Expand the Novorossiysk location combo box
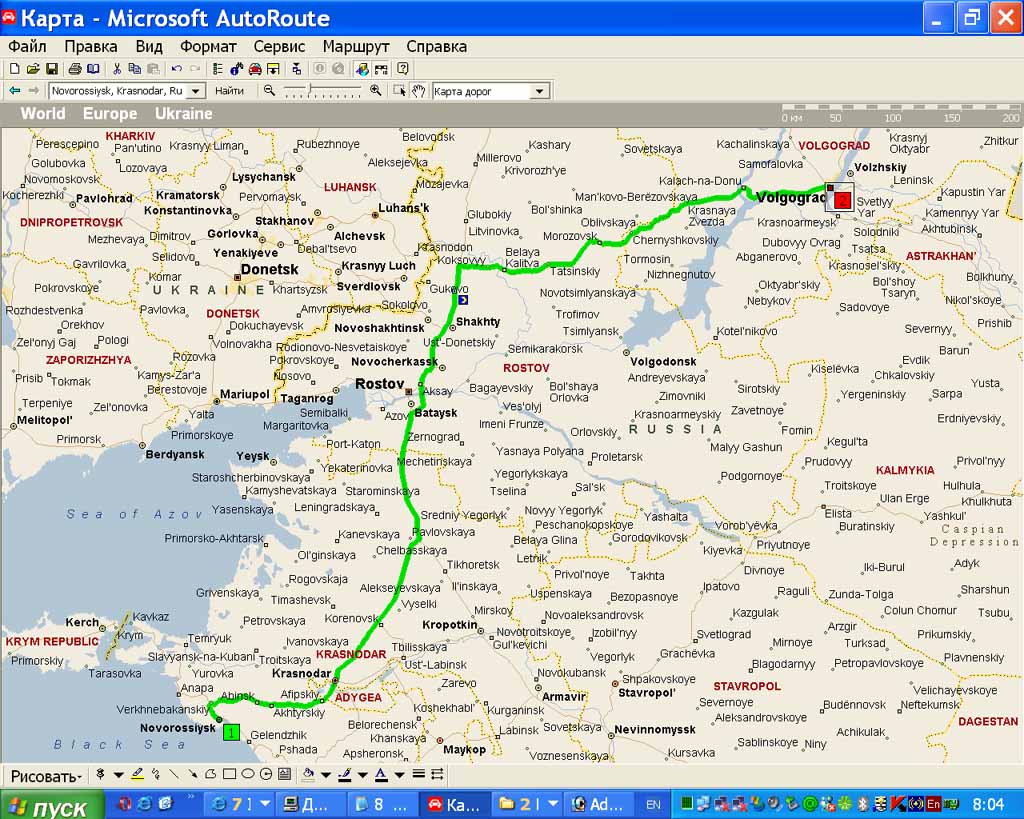1024x819 pixels. click(196, 91)
